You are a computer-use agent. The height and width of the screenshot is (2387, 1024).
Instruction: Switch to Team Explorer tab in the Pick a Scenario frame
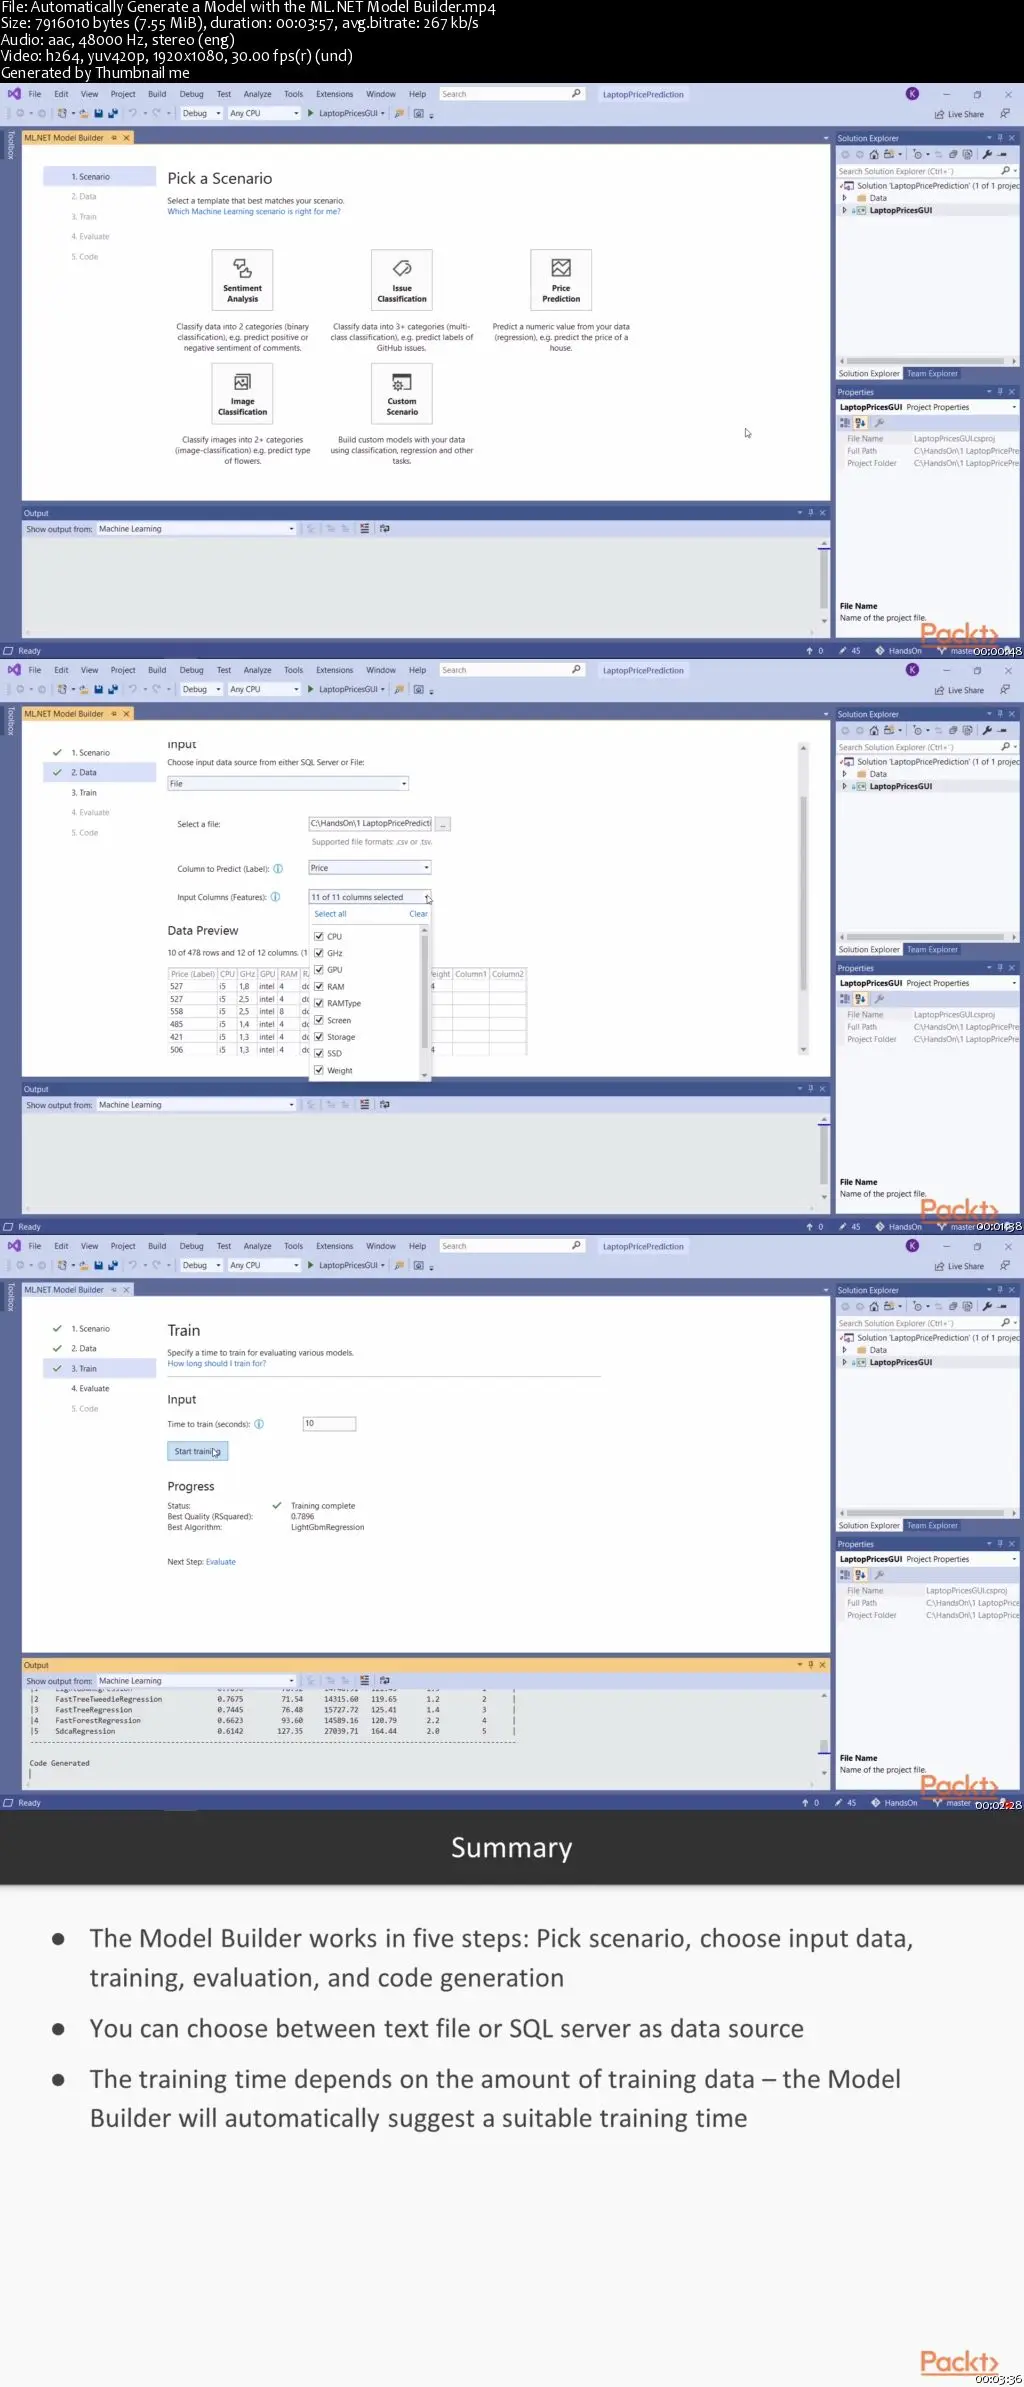pos(932,374)
